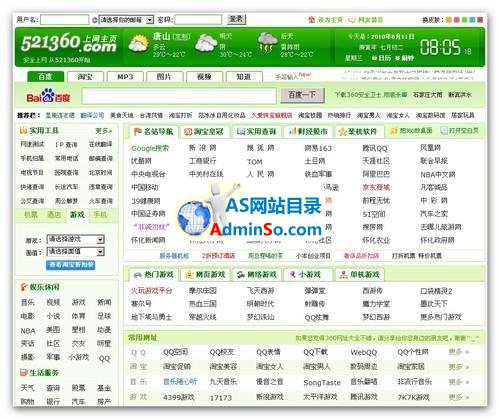Select the 图片 search tab

164,77
